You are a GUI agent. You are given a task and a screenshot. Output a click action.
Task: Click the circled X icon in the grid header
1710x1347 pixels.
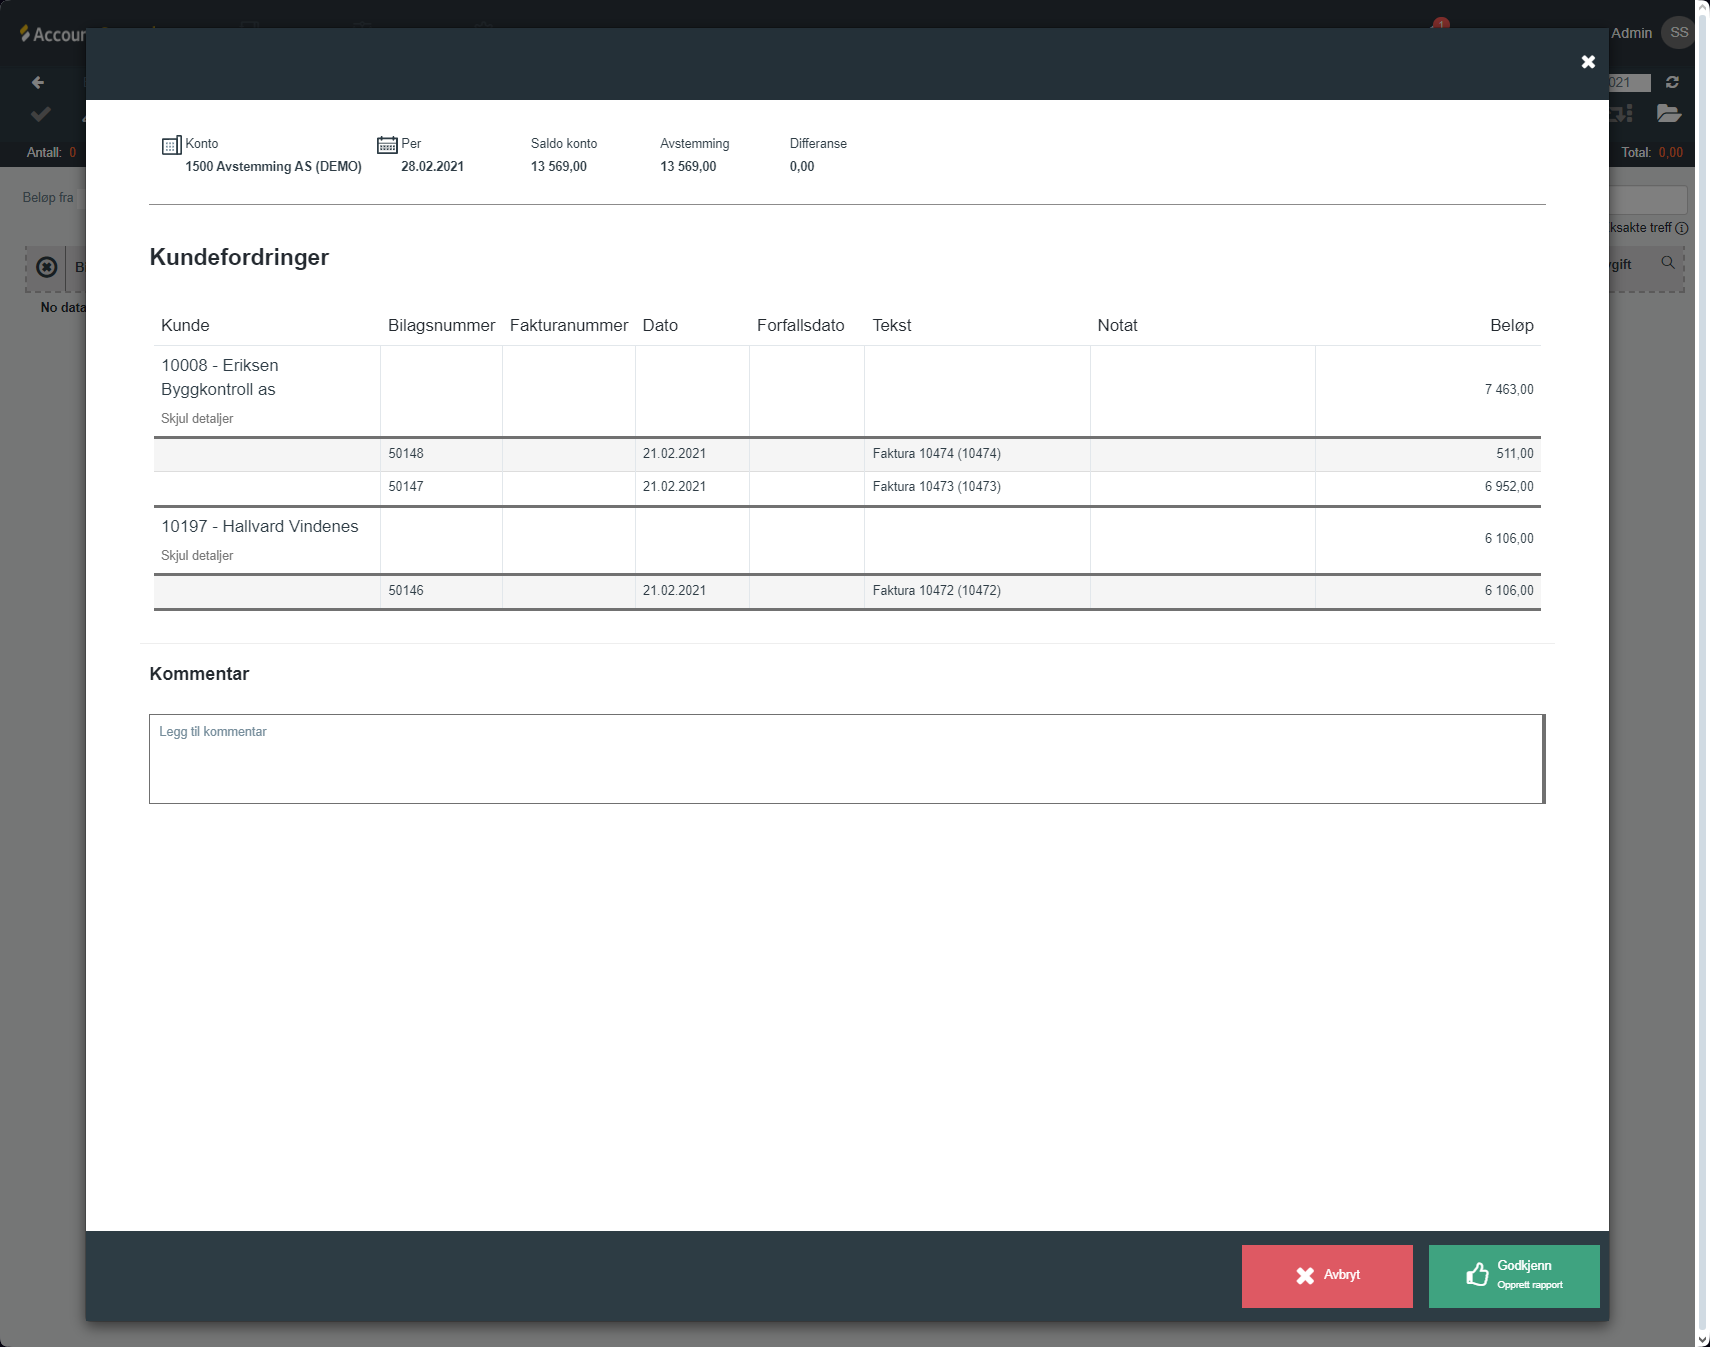pyautogui.click(x=46, y=267)
